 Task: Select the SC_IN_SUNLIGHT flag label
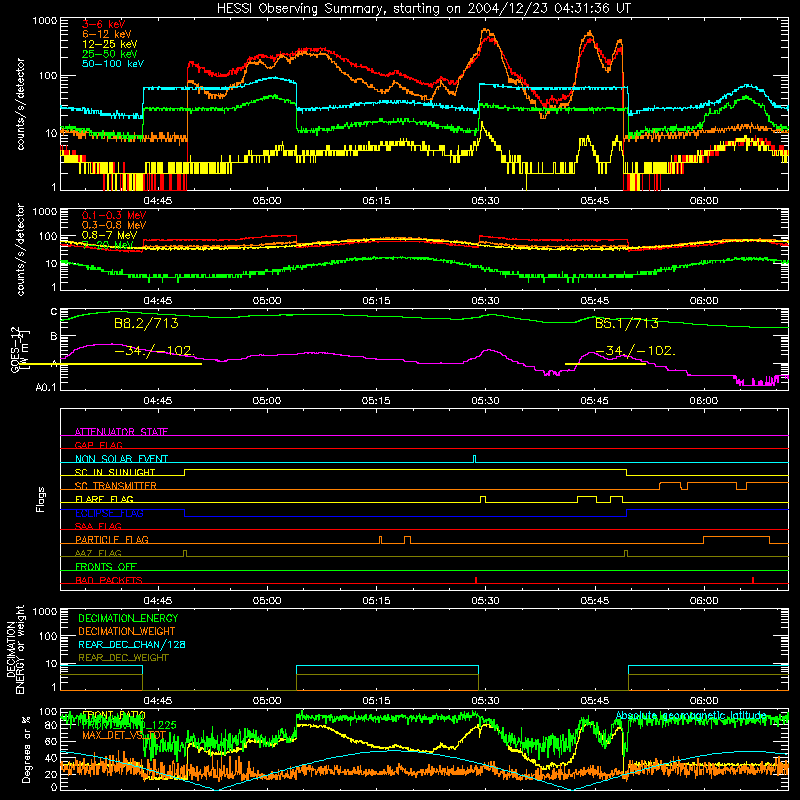[115, 472]
